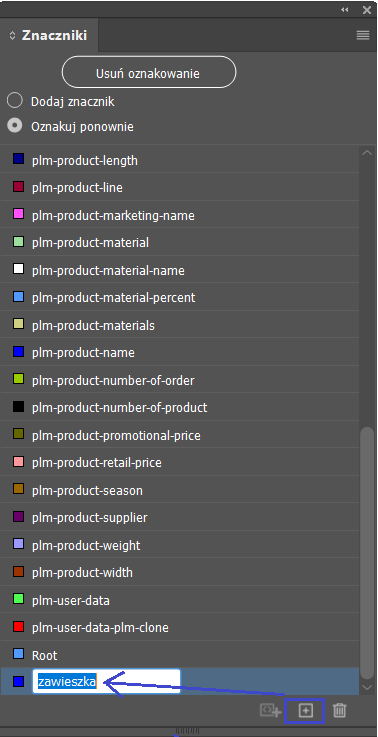The width and height of the screenshot is (378, 737).
Task: Click the scrollbar up arrow
Action: 367,153
